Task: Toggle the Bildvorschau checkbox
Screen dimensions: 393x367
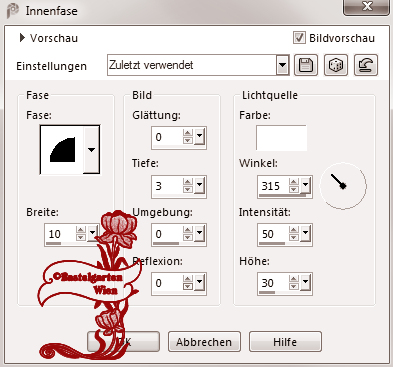Action: 299,38
